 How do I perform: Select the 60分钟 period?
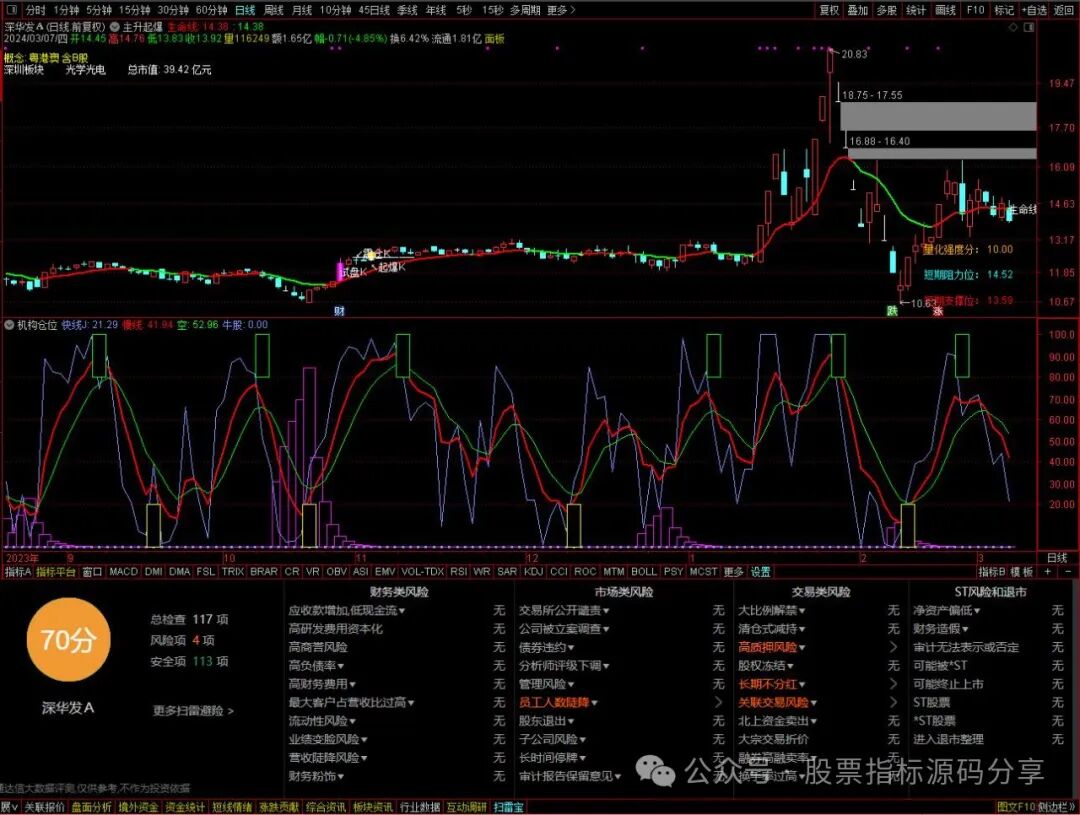[211, 10]
